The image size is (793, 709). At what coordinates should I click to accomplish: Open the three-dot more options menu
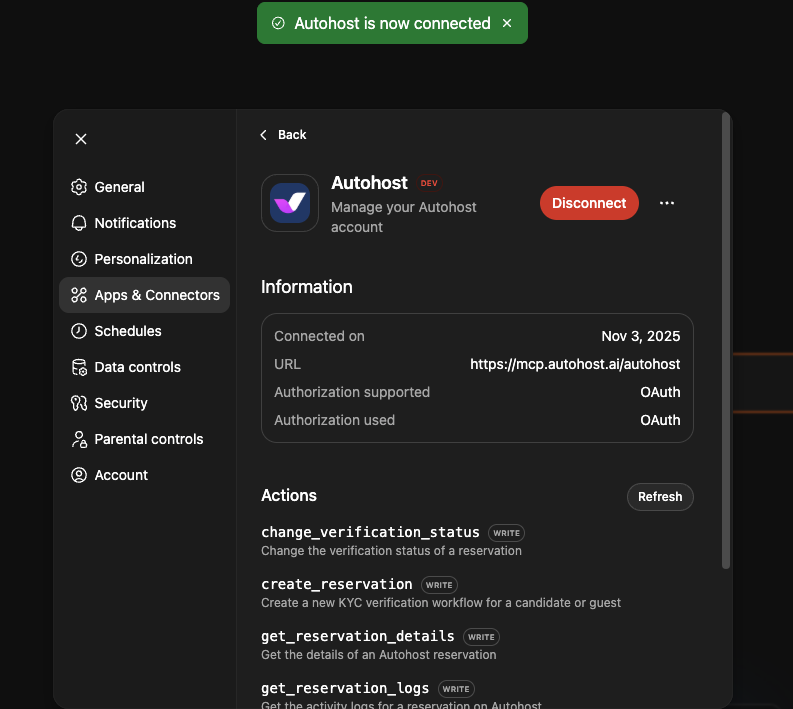(667, 203)
